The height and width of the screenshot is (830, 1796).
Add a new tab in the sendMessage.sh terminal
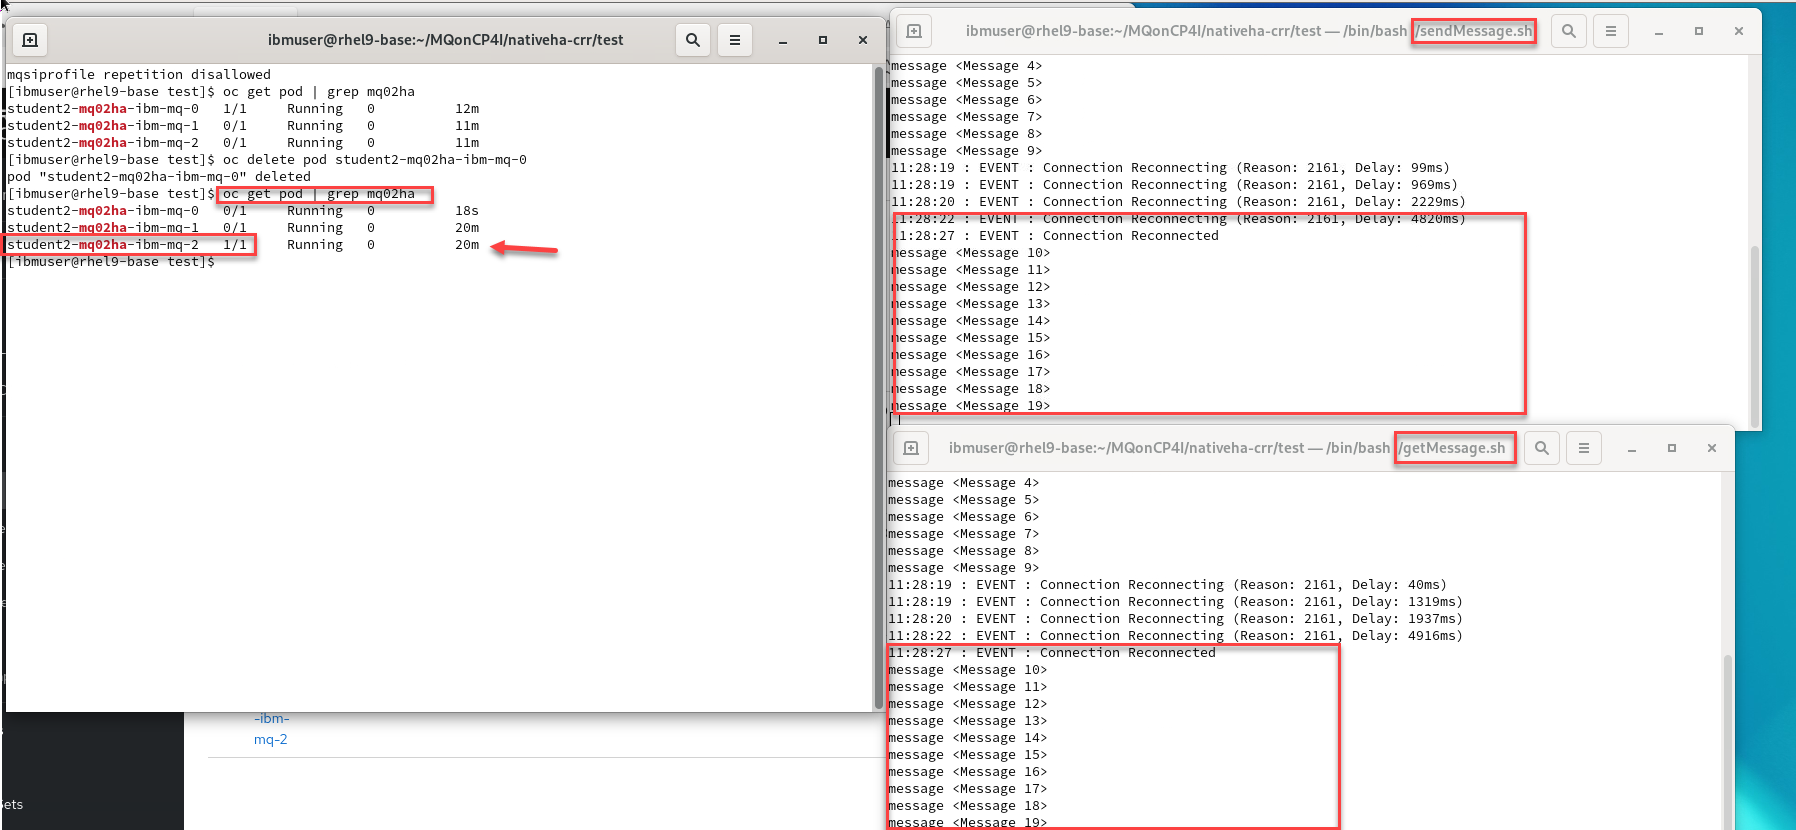click(x=914, y=31)
